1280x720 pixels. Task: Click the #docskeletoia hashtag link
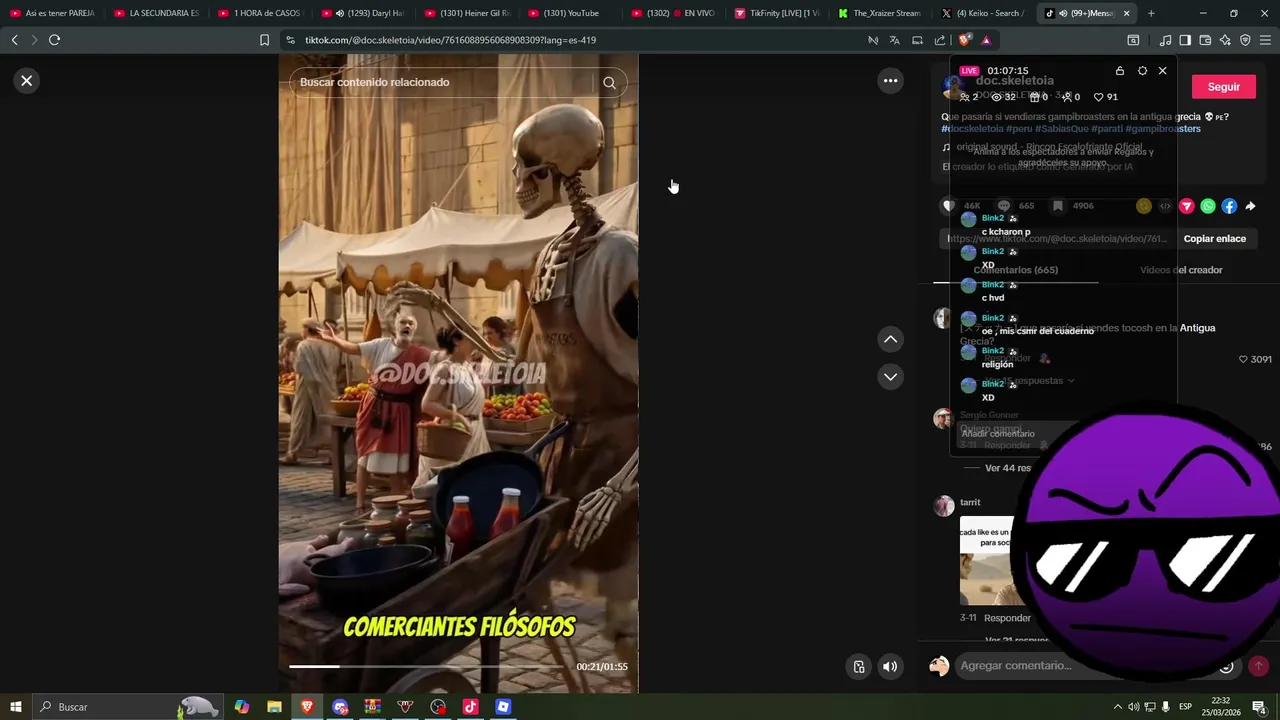pyautogui.click(x=972, y=129)
